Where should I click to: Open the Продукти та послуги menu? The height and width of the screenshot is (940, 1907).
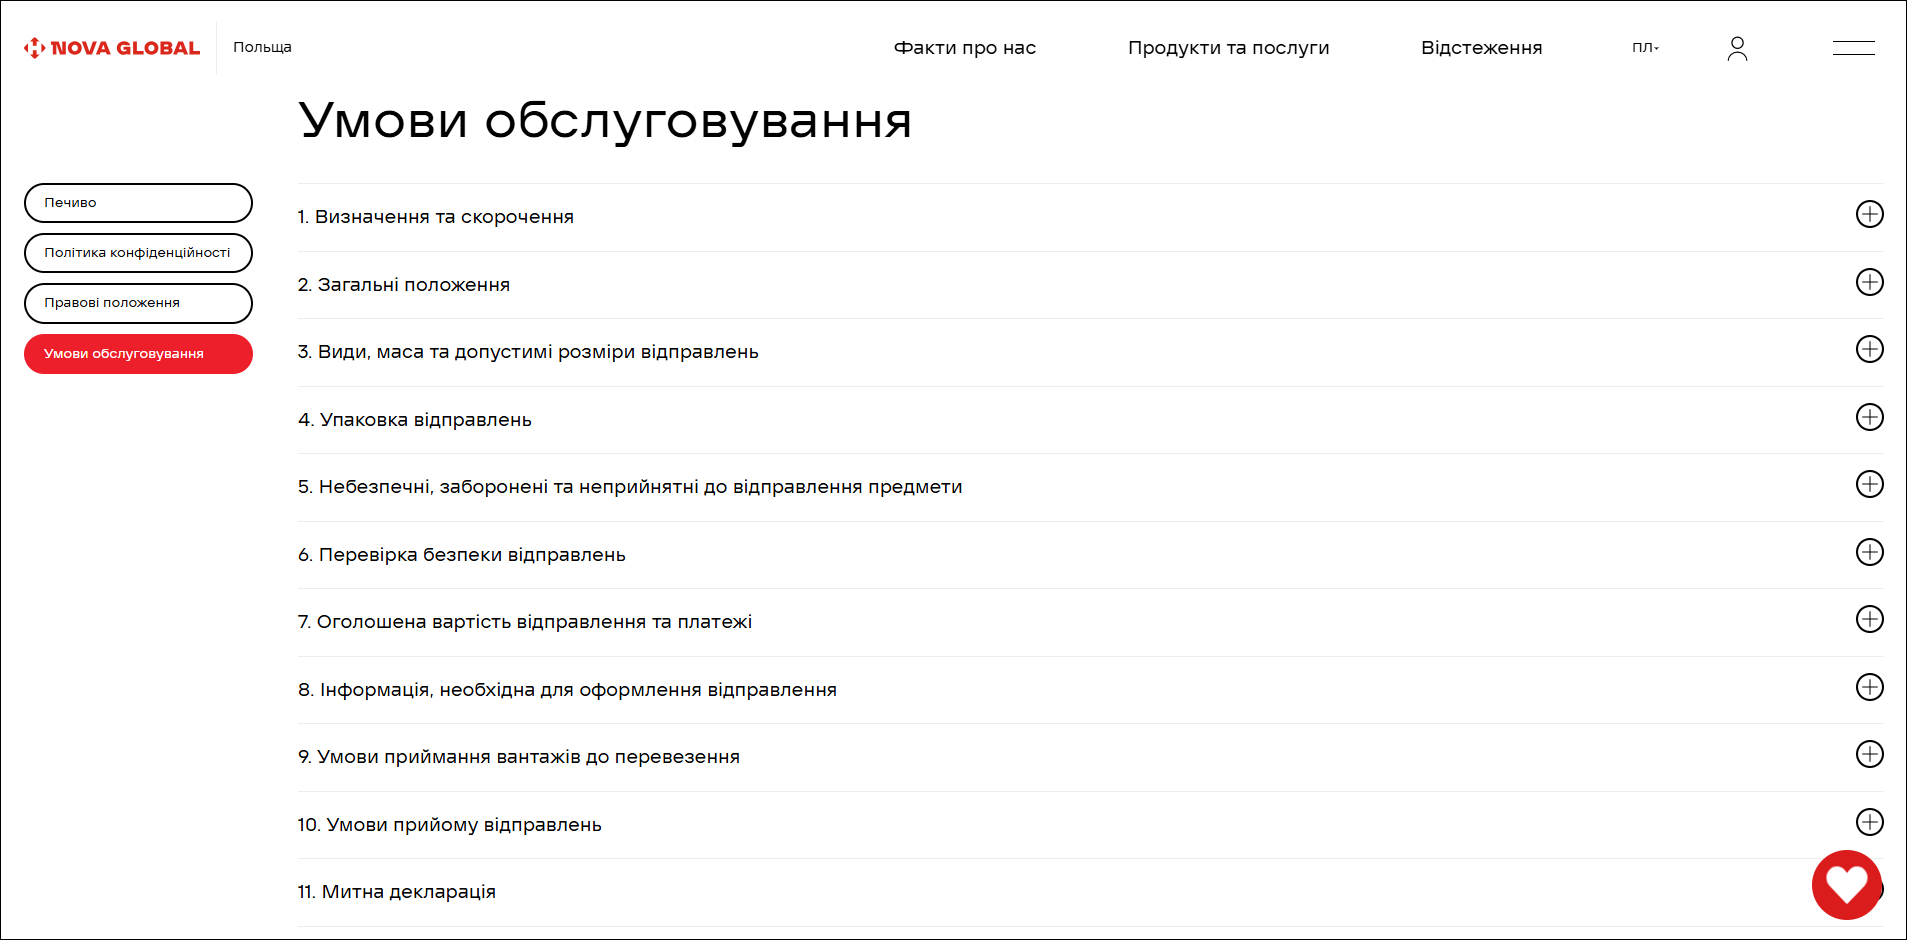click(x=1228, y=48)
